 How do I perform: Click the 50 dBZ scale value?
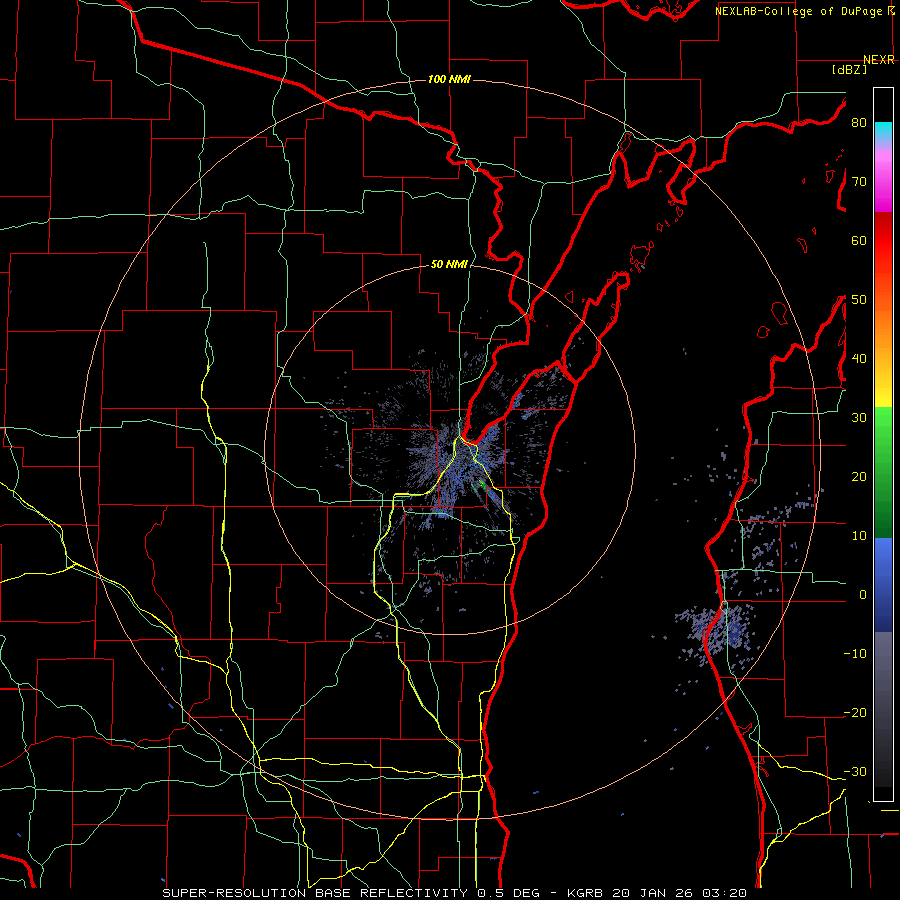pos(859,300)
